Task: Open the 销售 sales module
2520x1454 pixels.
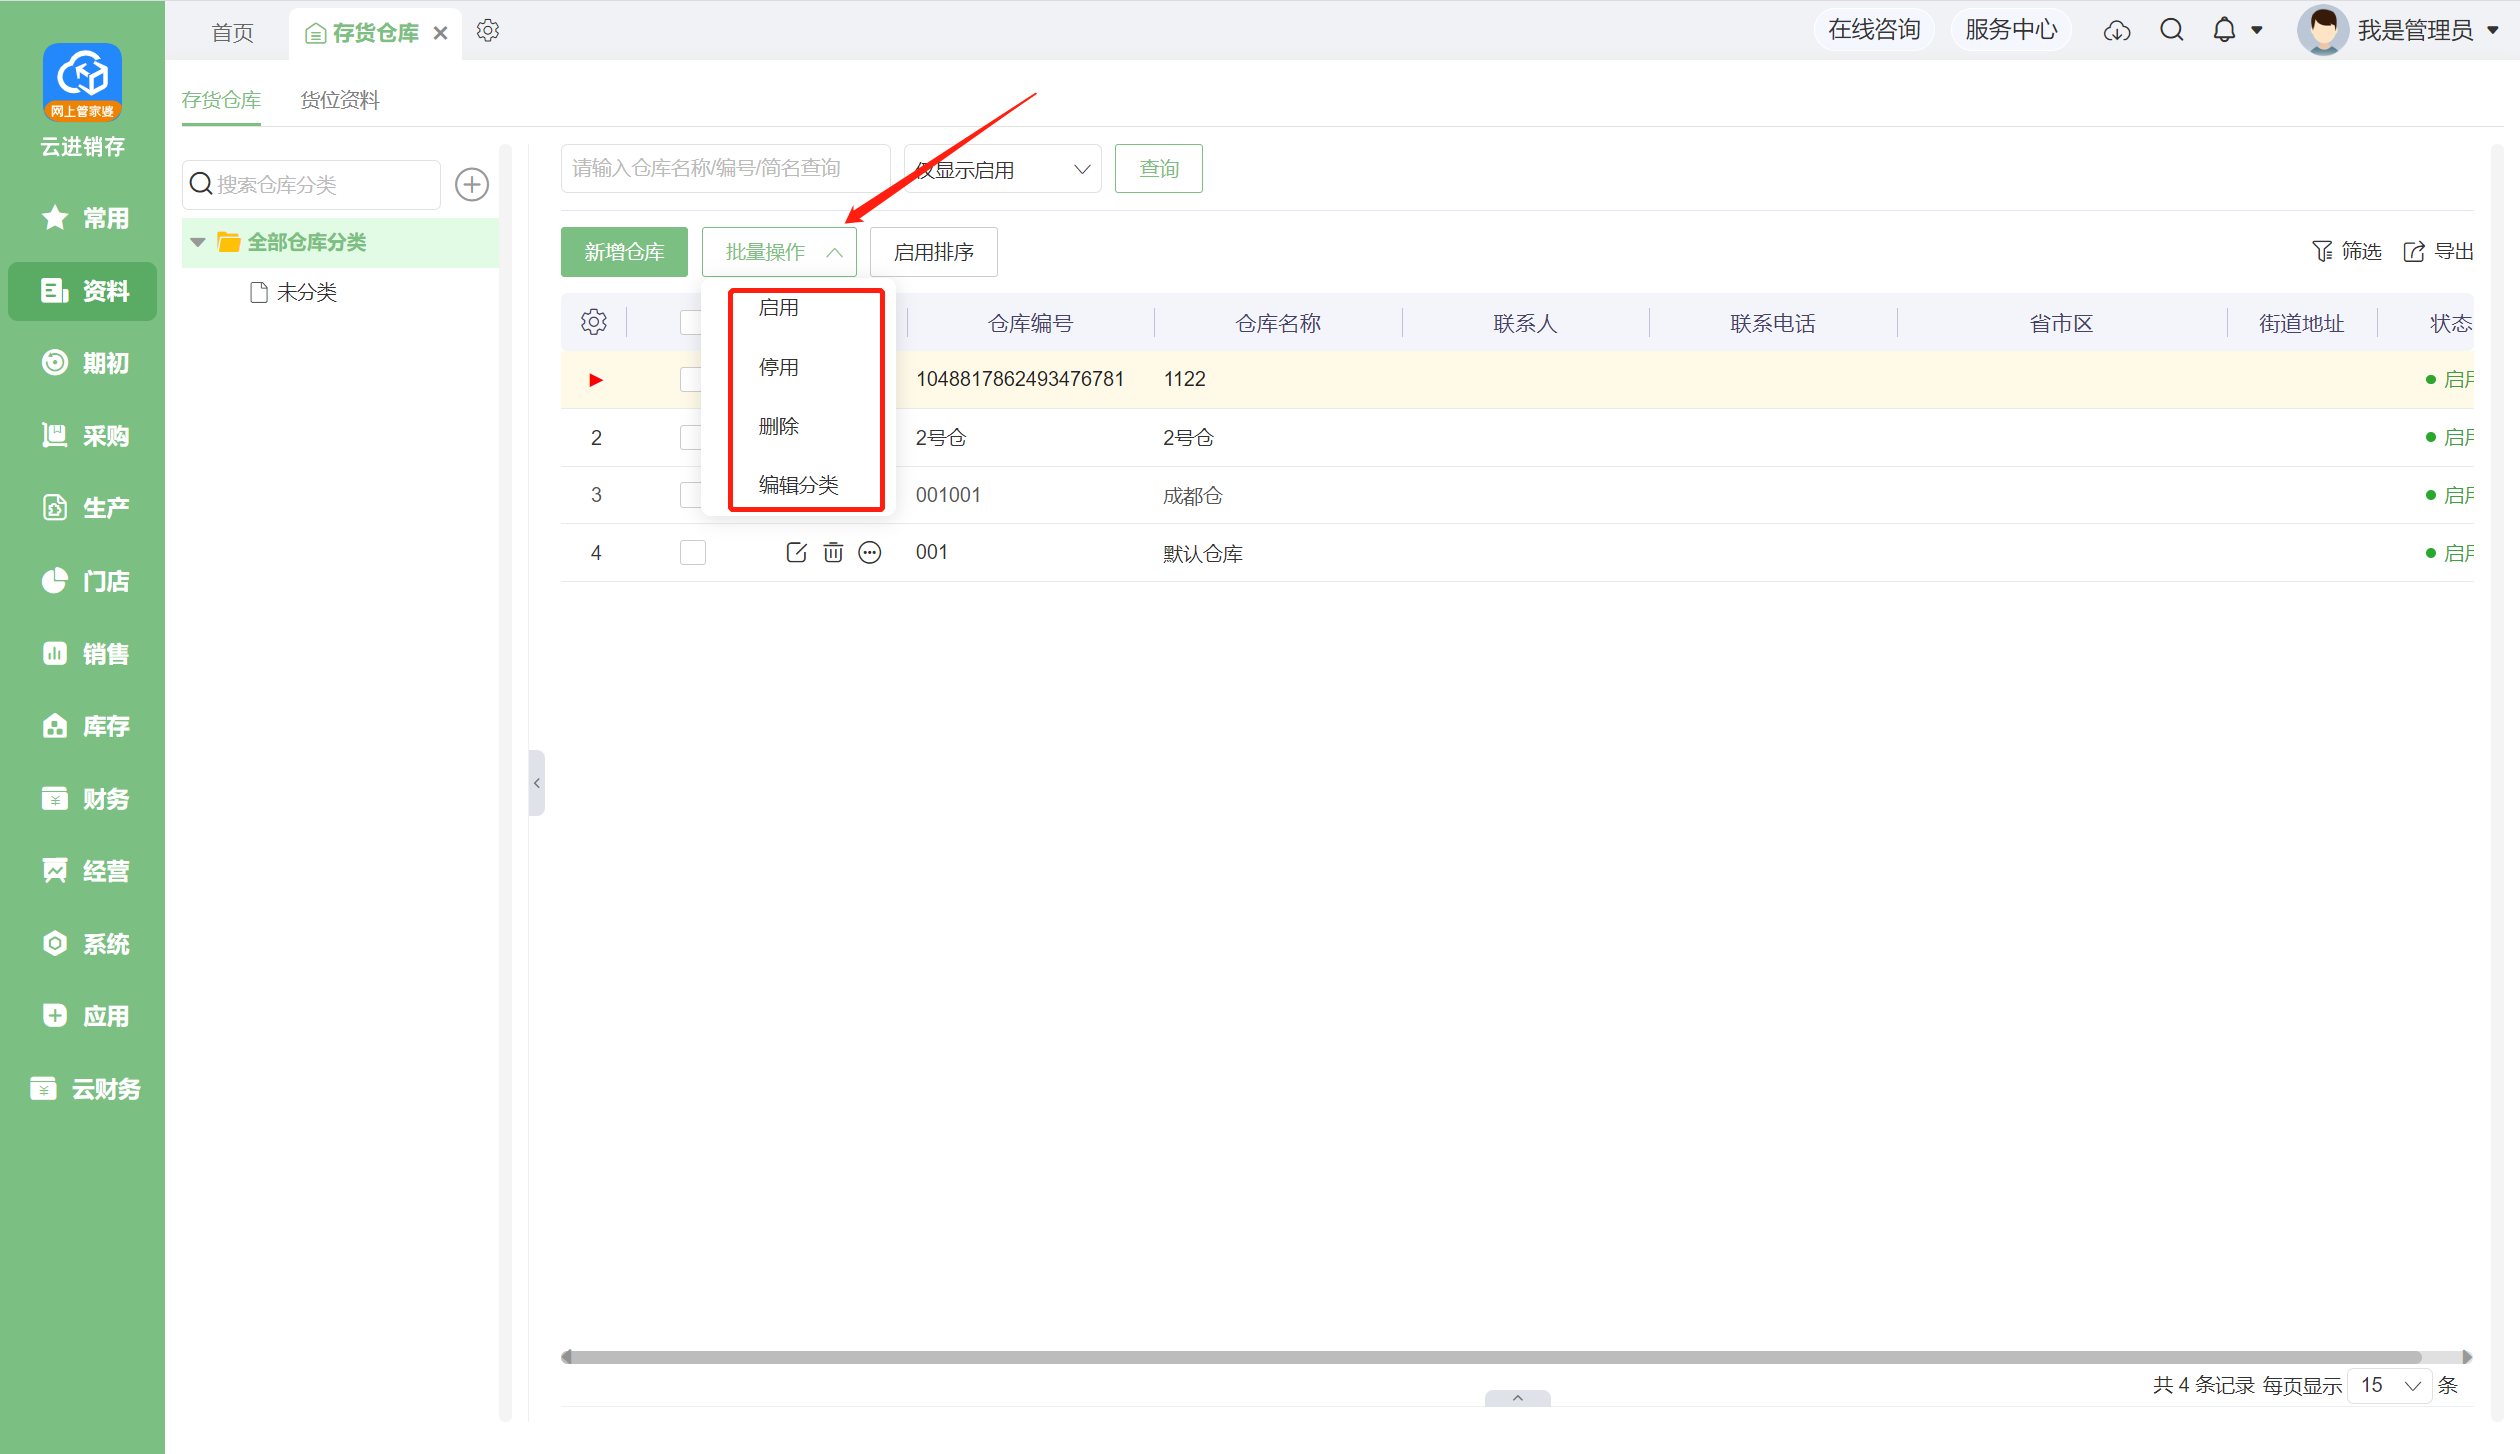Action: 84,654
